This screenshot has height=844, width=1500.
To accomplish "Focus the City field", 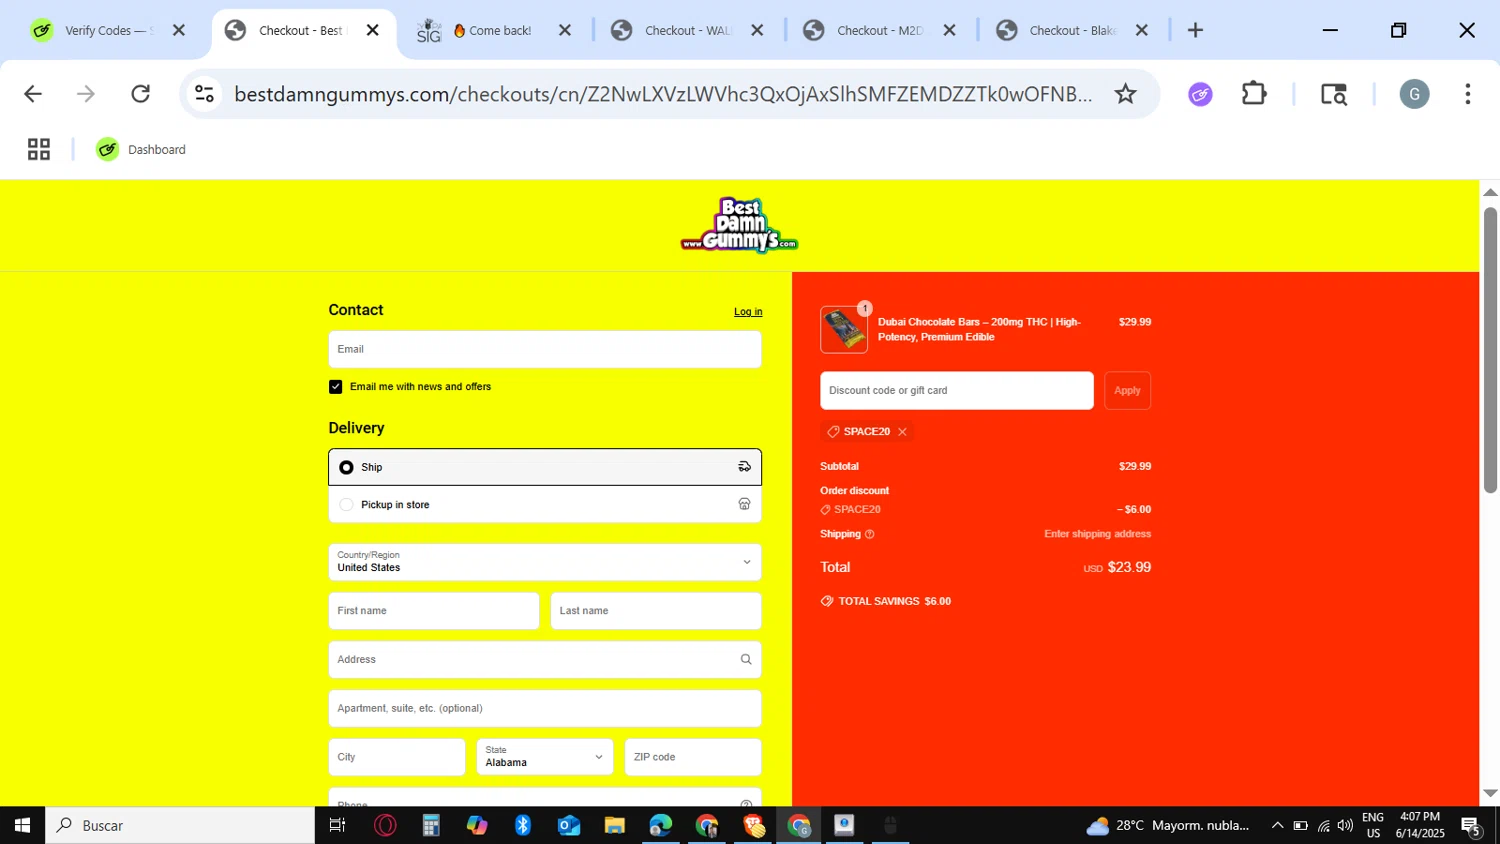I will click(x=397, y=757).
